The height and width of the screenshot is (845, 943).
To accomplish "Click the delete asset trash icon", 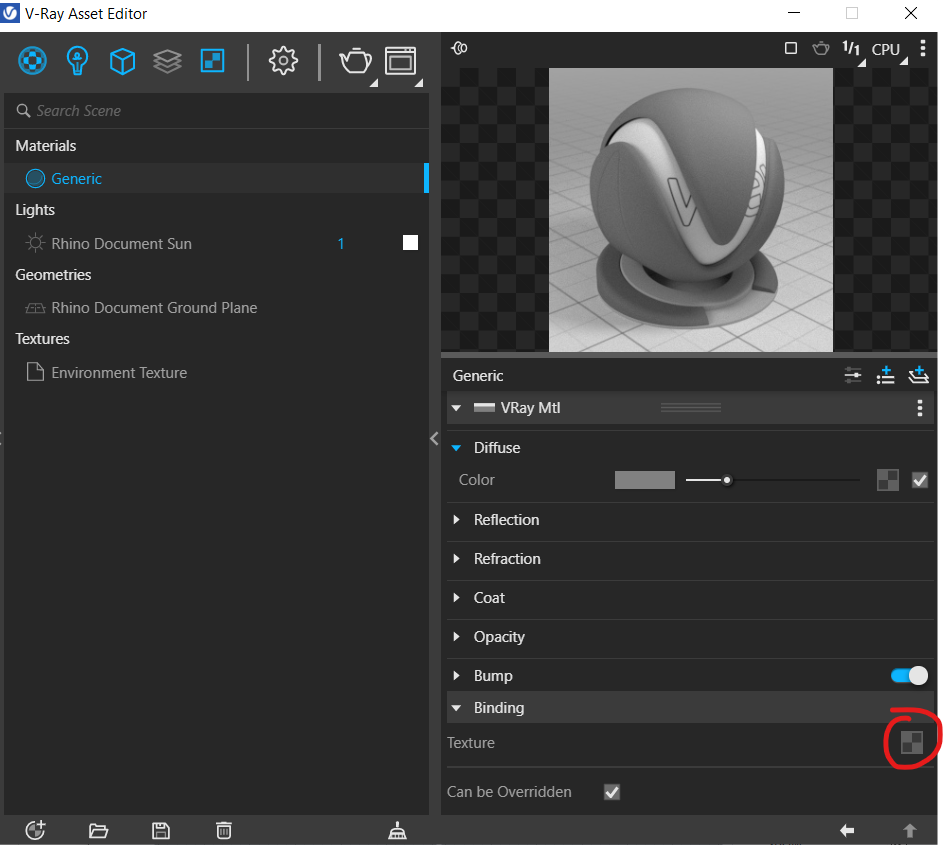I will pyautogui.click(x=224, y=831).
